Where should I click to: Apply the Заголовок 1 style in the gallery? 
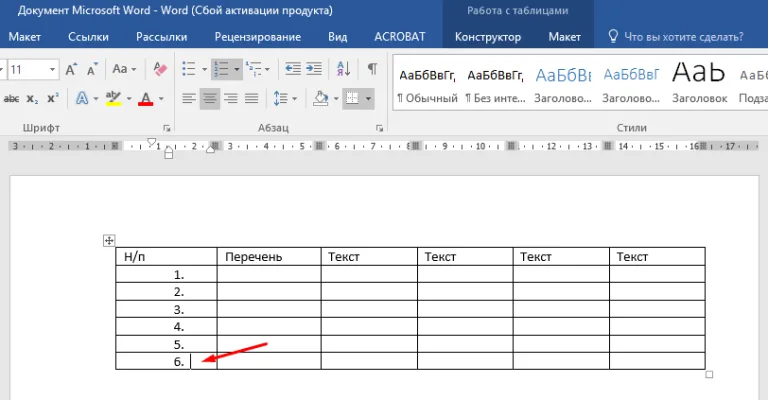(563, 84)
